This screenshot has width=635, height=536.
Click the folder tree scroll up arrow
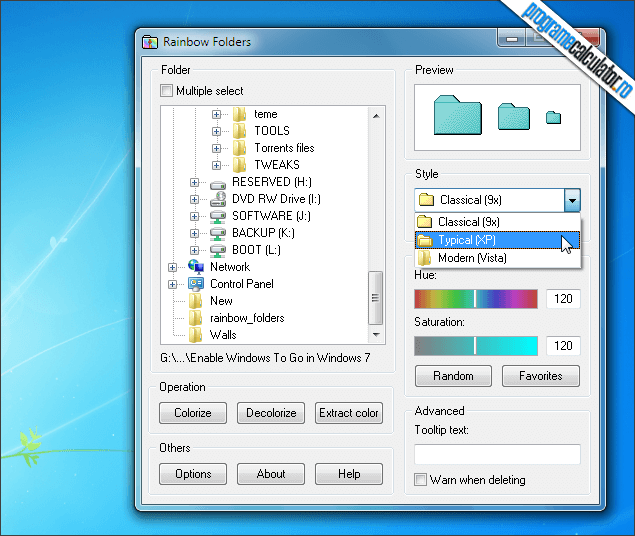[376, 116]
